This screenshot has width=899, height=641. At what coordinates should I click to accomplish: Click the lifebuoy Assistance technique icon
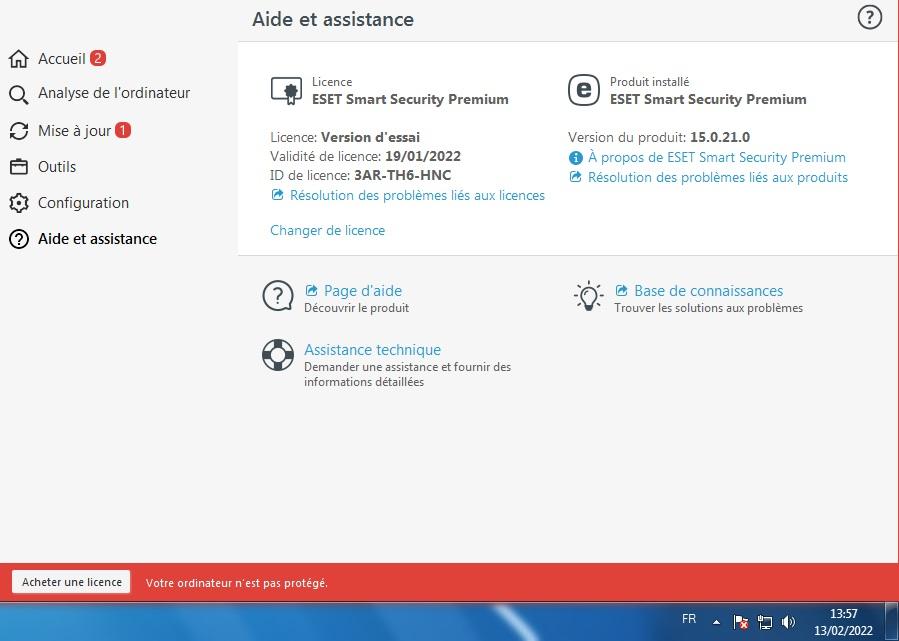(278, 355)
